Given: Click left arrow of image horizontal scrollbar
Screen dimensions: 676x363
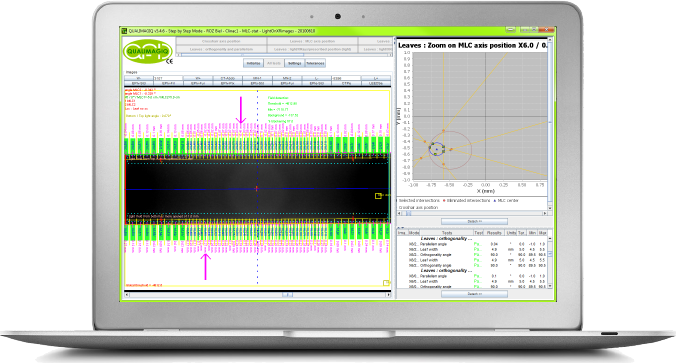Looking at the screenshot, I should 127,294.
